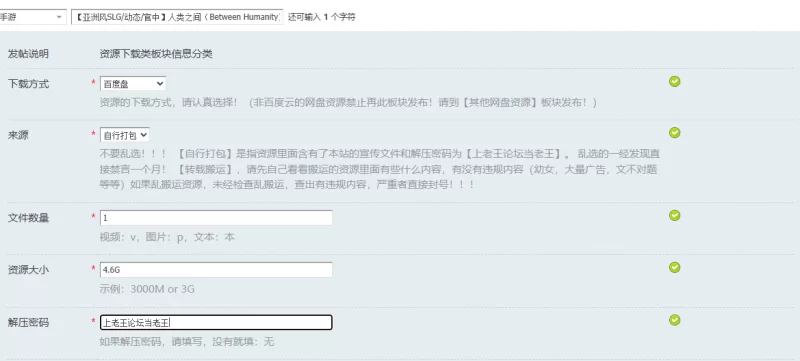800x361 pixels.
Task: Click green checkmark beside 资源大小 row
Action: coord(674,267)
